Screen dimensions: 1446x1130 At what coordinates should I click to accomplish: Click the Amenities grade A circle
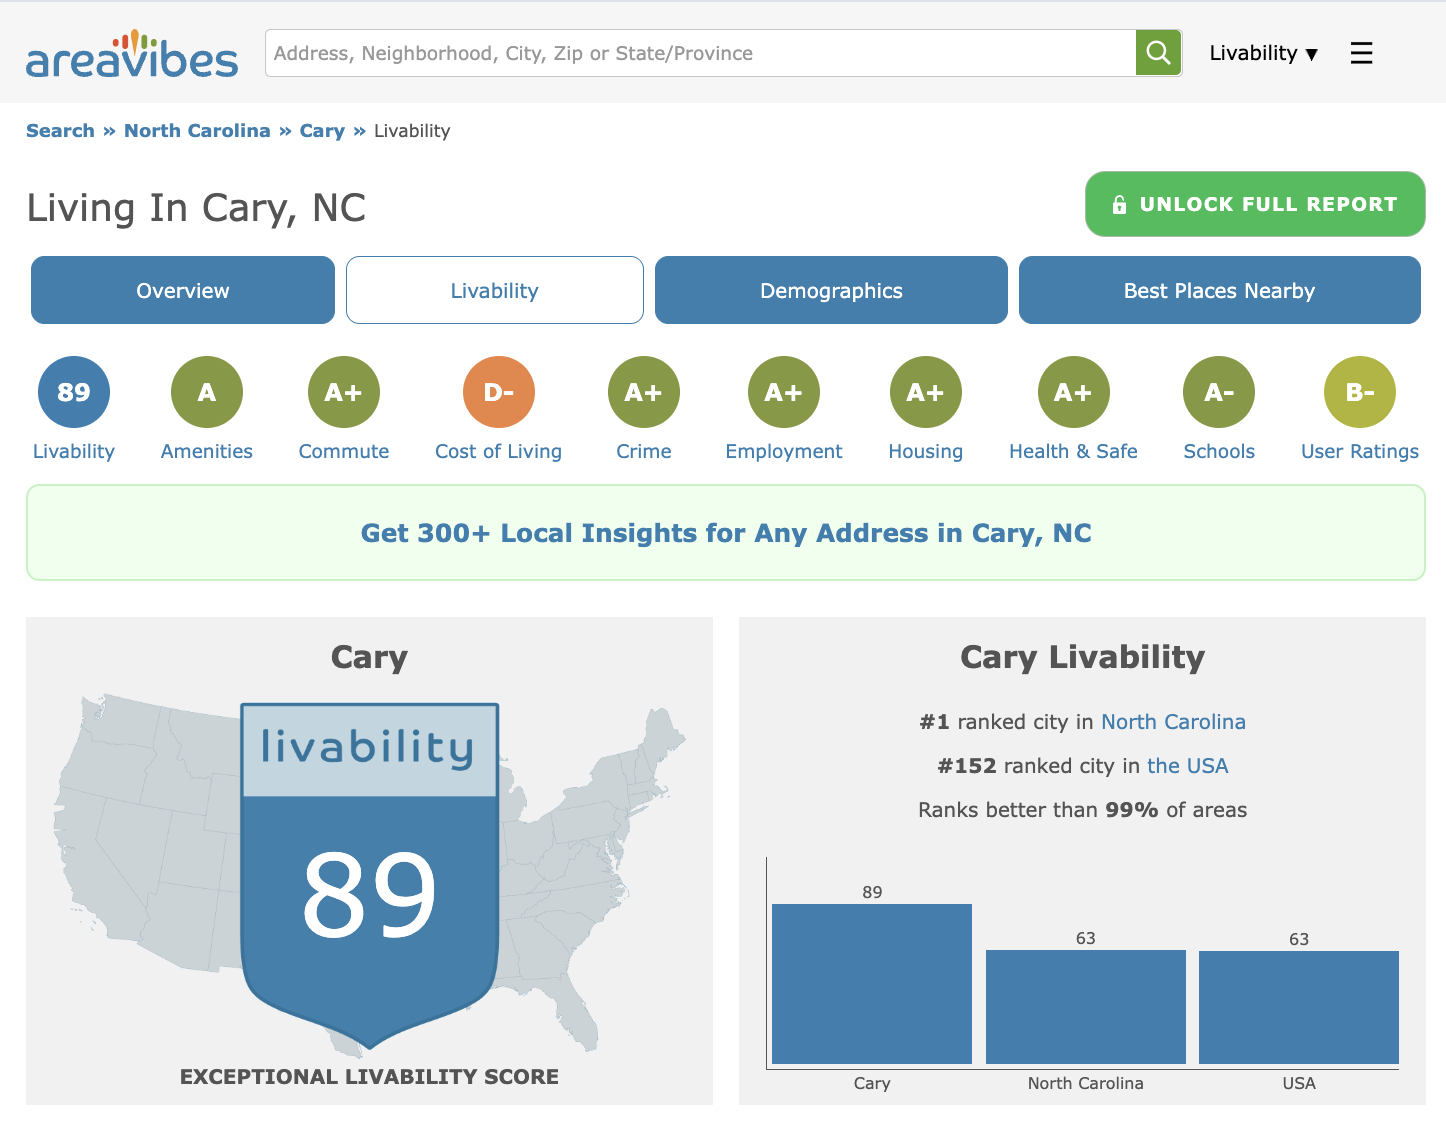point(207,392)
